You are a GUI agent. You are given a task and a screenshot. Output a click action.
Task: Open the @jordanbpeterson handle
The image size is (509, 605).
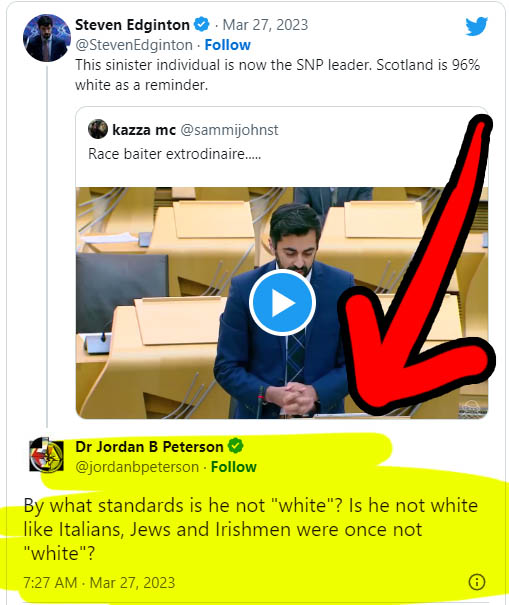(137, 467)
